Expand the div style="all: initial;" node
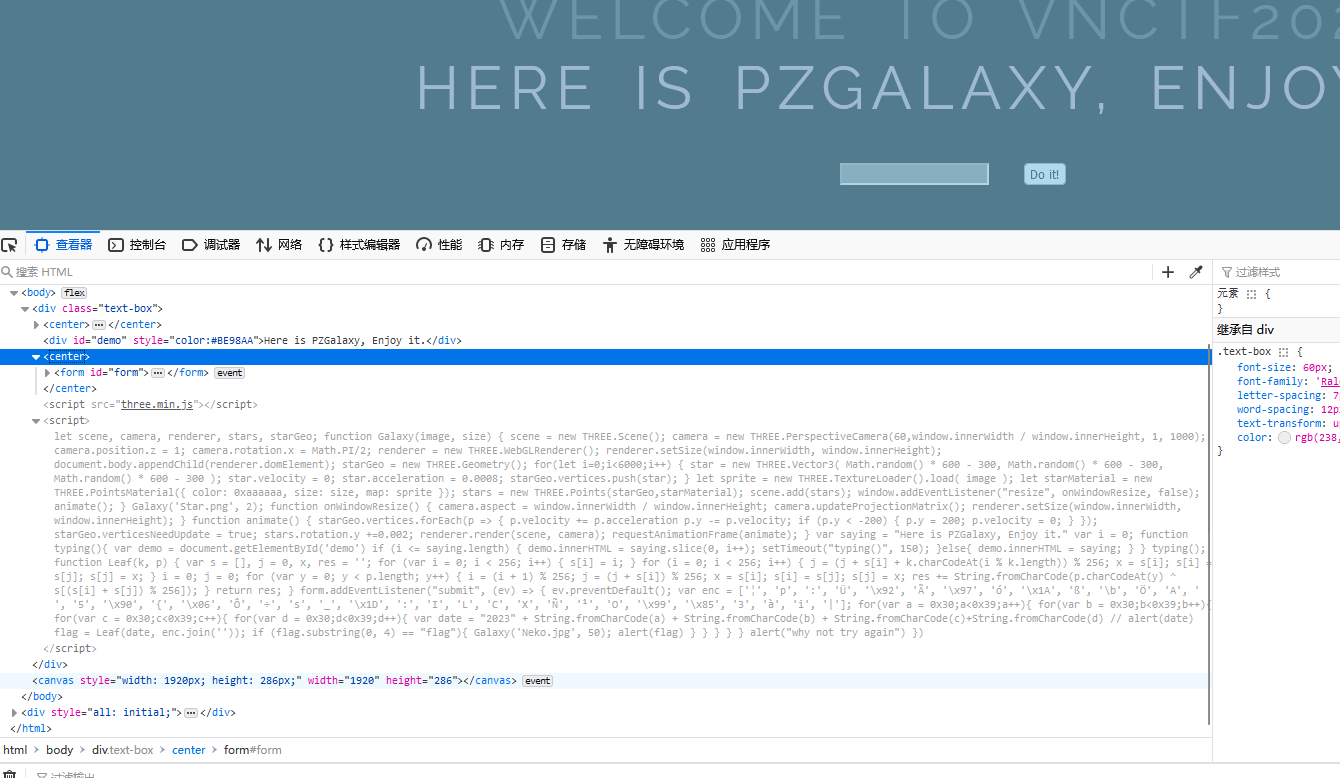Image resolution: width=1340 pixels, height=778 pixels. 14,713
